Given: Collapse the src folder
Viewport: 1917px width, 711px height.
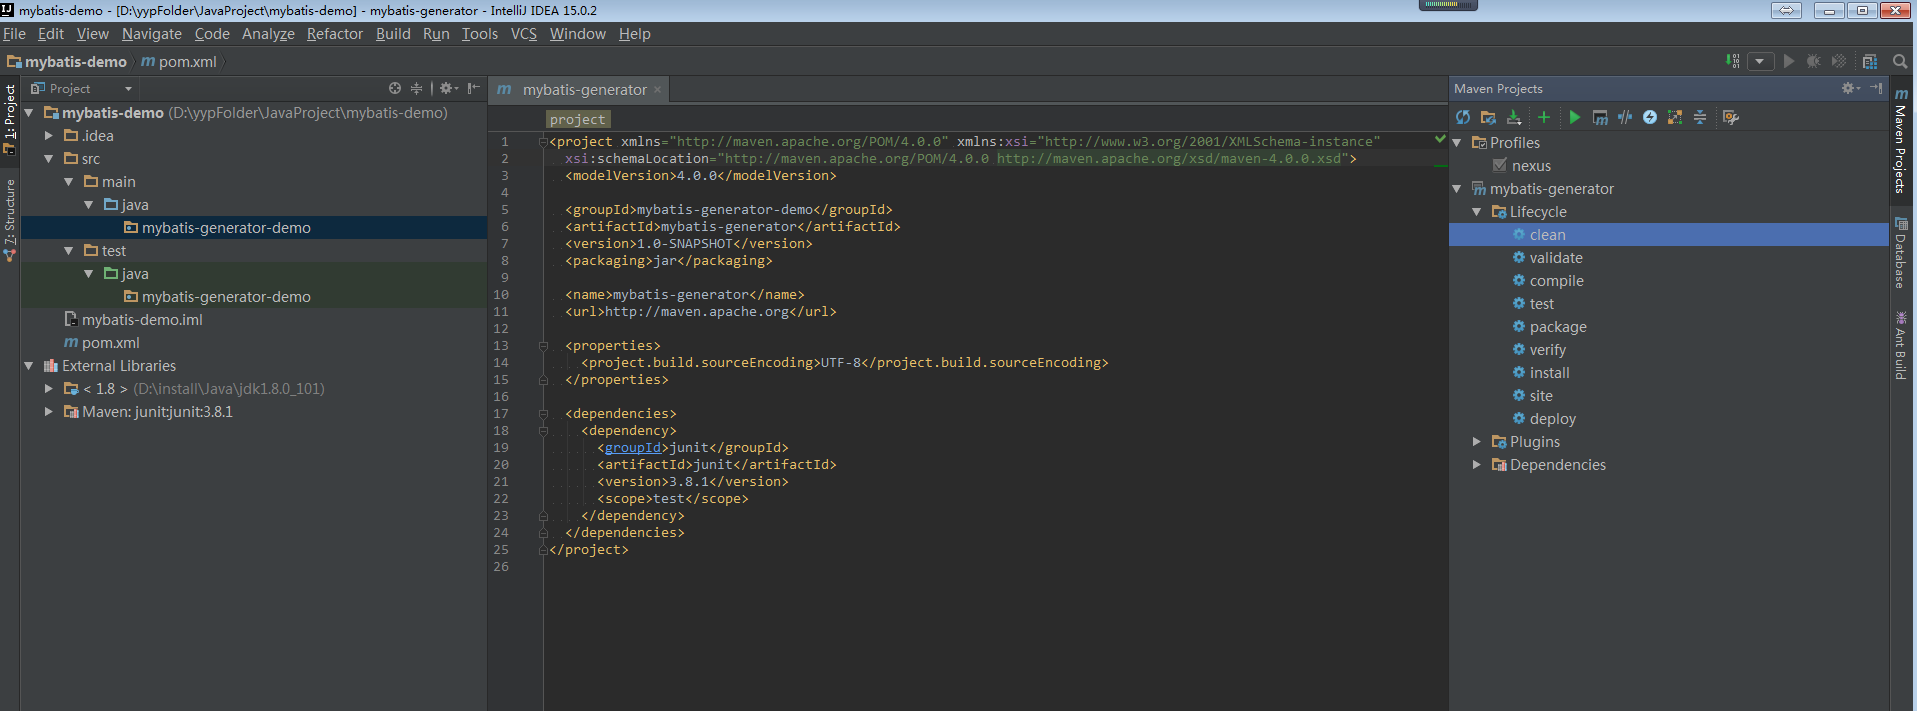Looking at the screenshot, I should pos(49,159).
